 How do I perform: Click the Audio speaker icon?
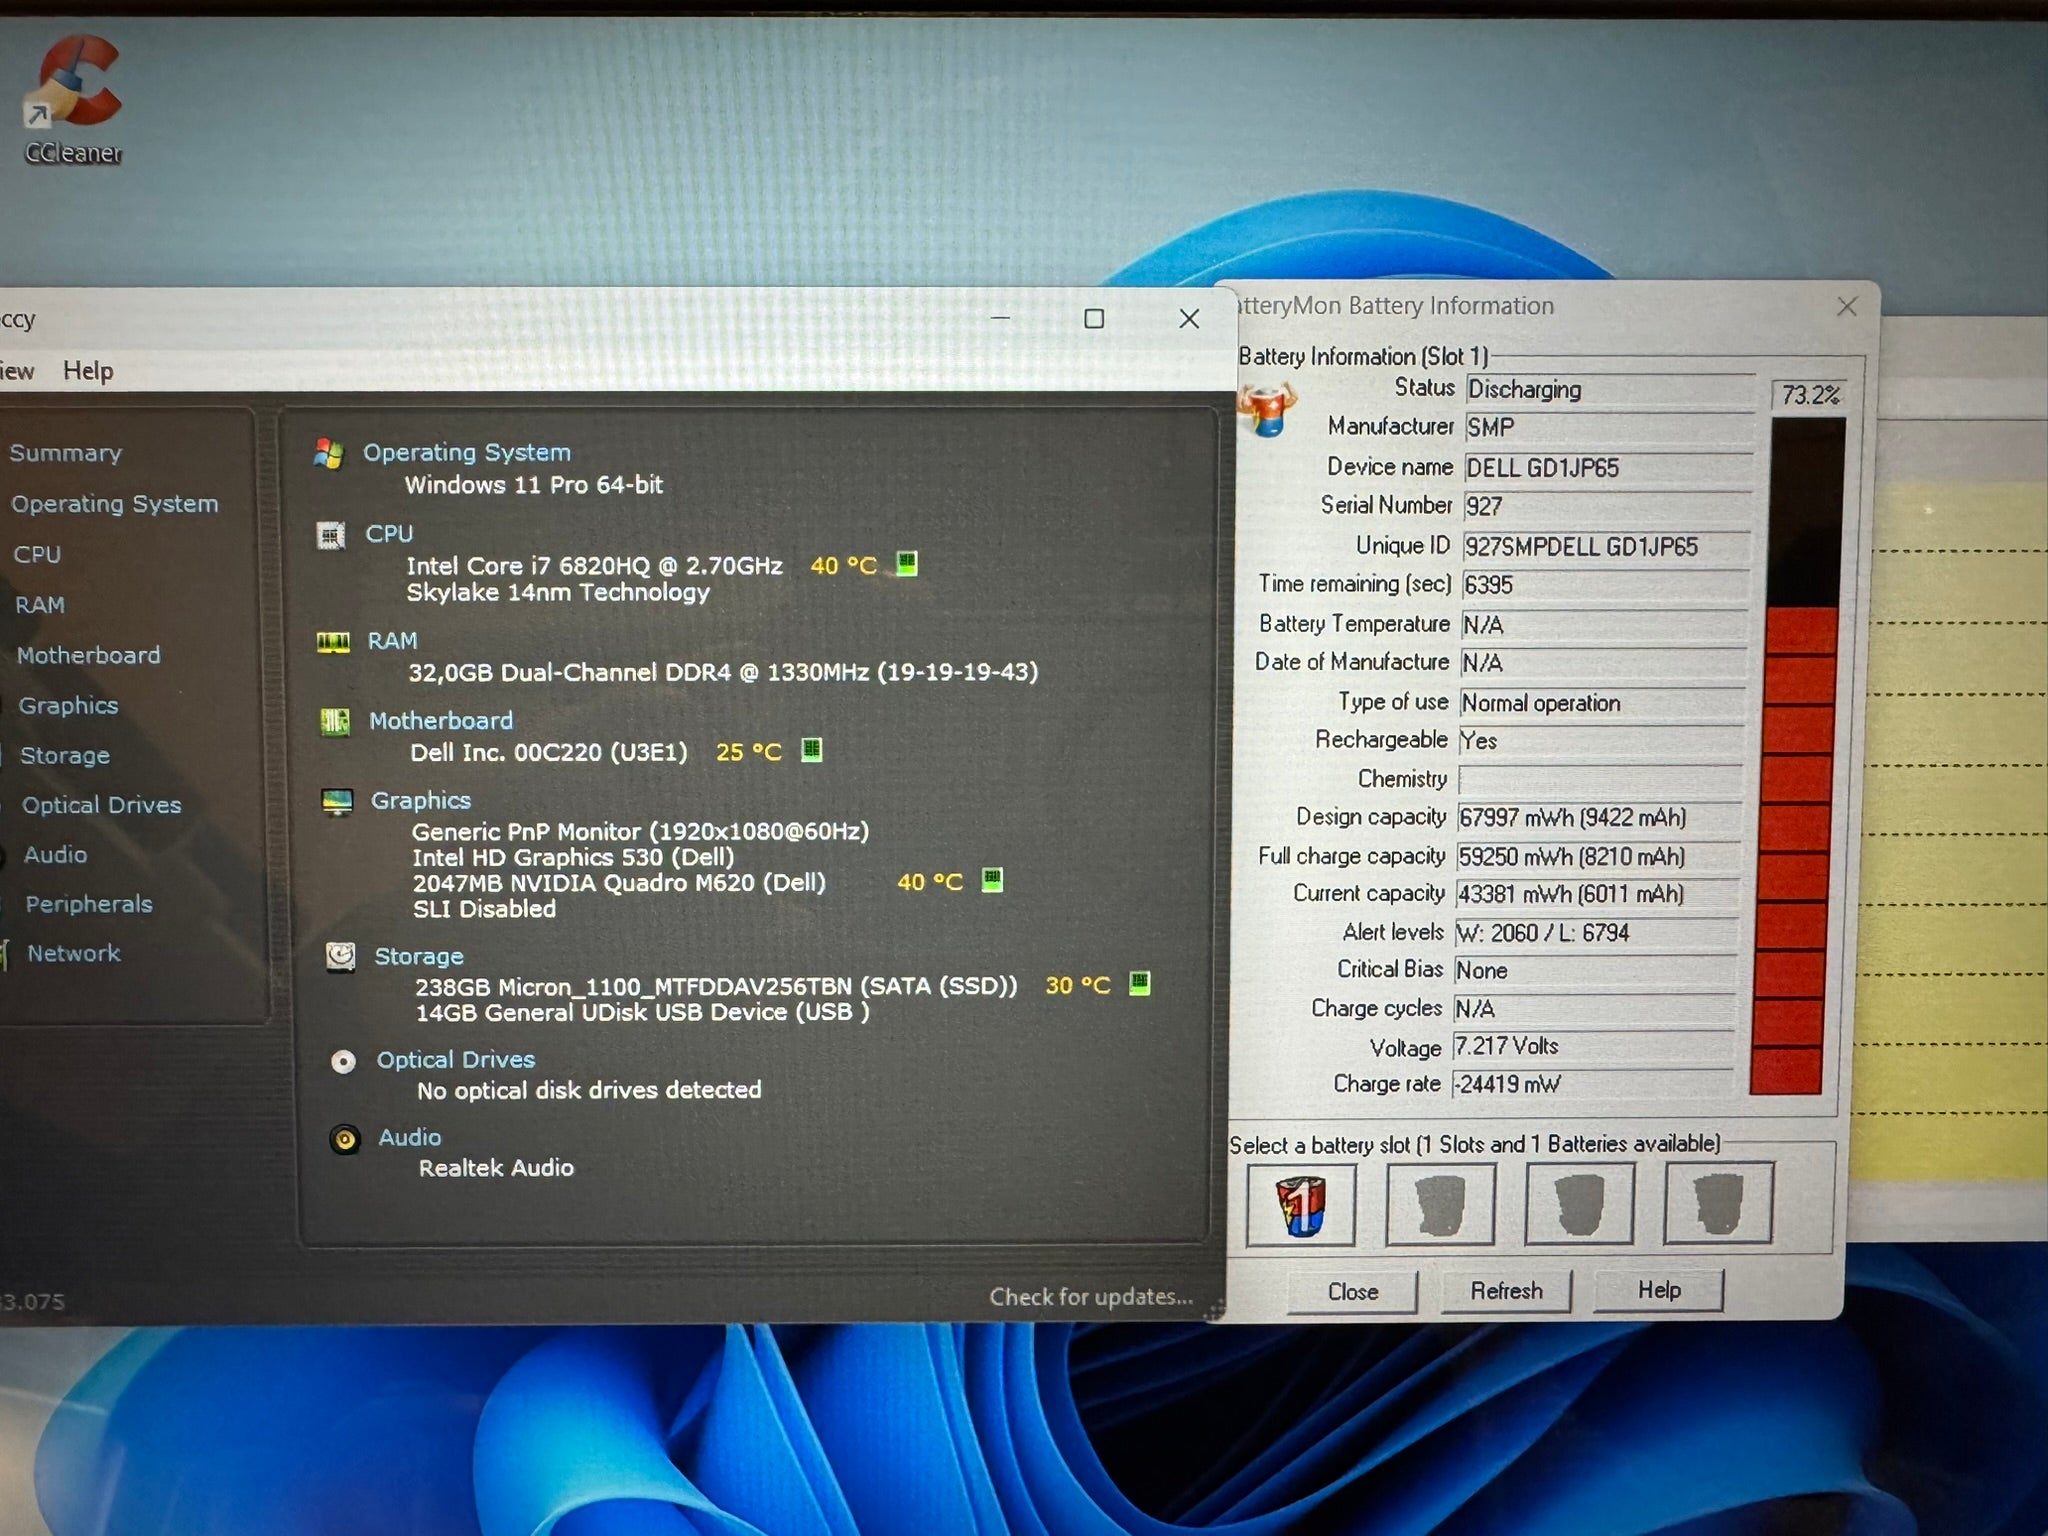(345, 1139)
